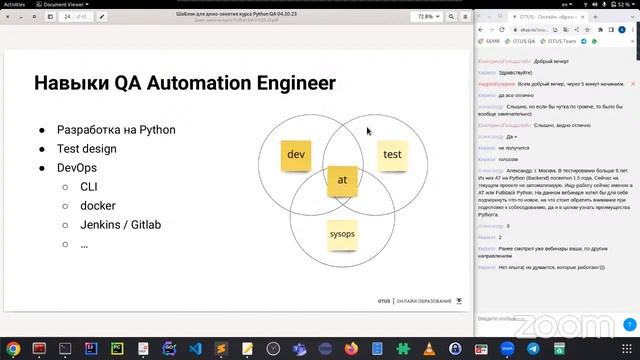Viewport: 640px width, 360px height.
Task: Open the Activities overview
Action: click(14, 4)
